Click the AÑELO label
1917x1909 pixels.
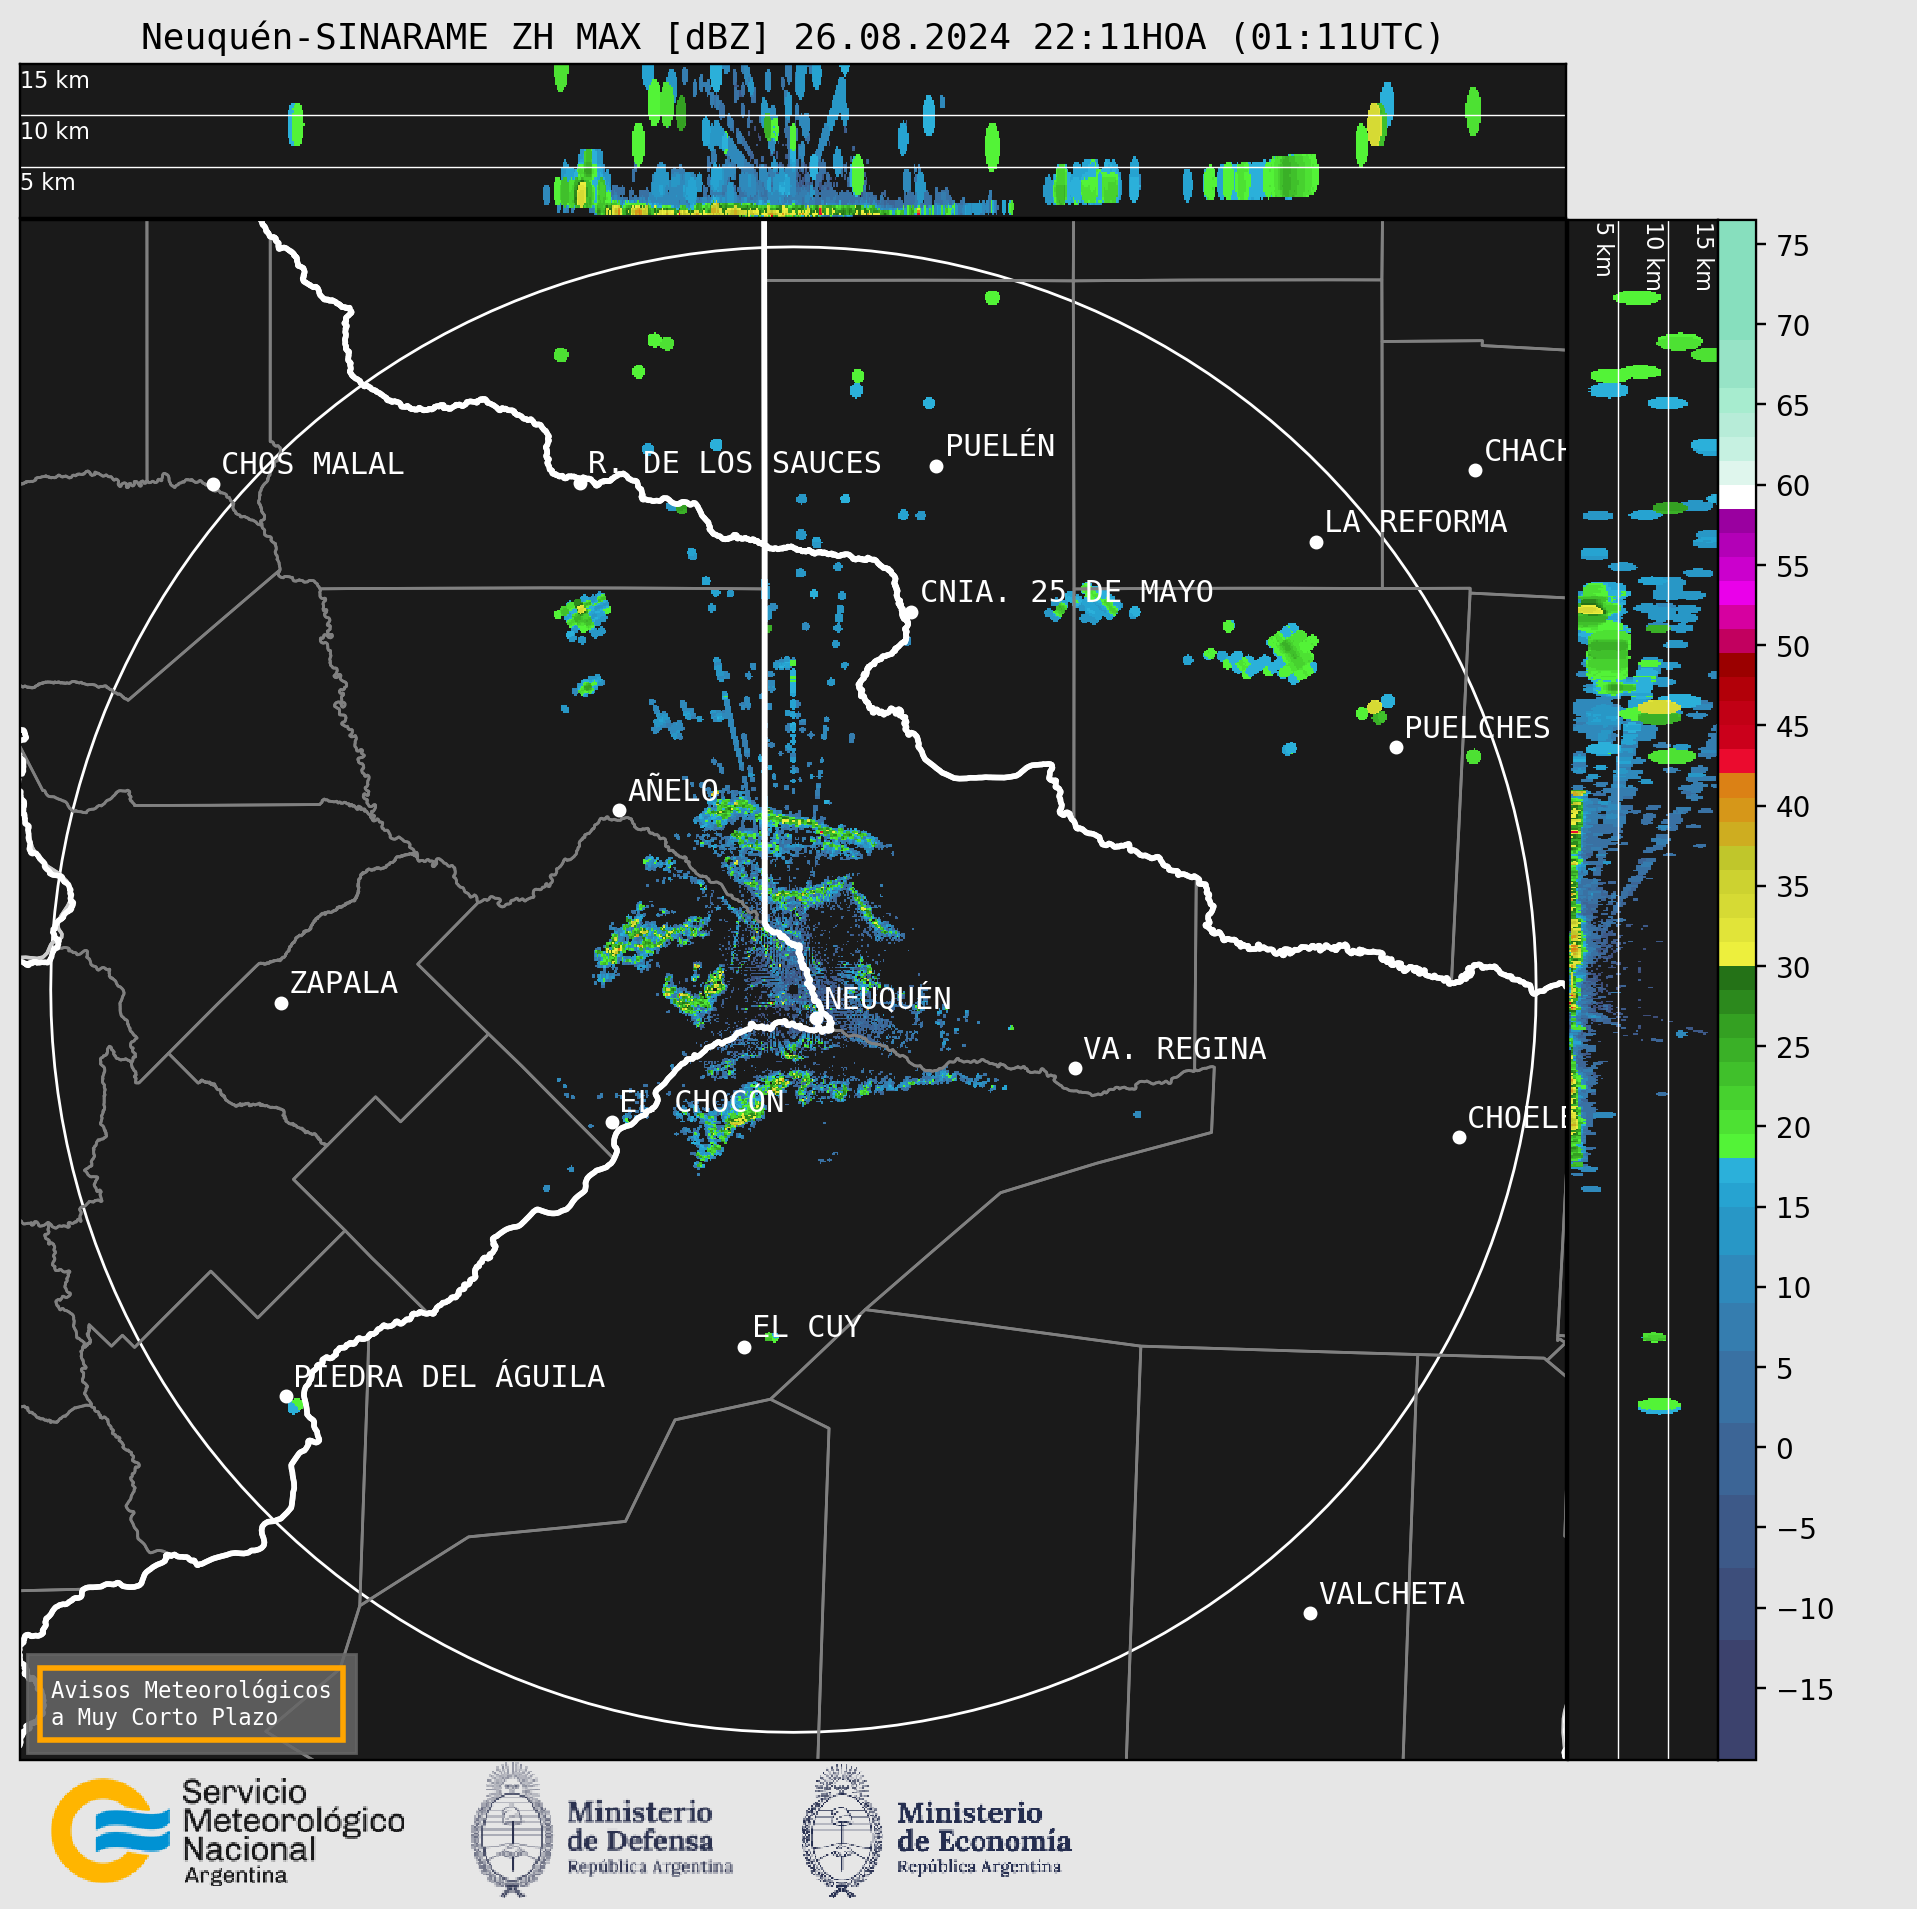point(673,790)
